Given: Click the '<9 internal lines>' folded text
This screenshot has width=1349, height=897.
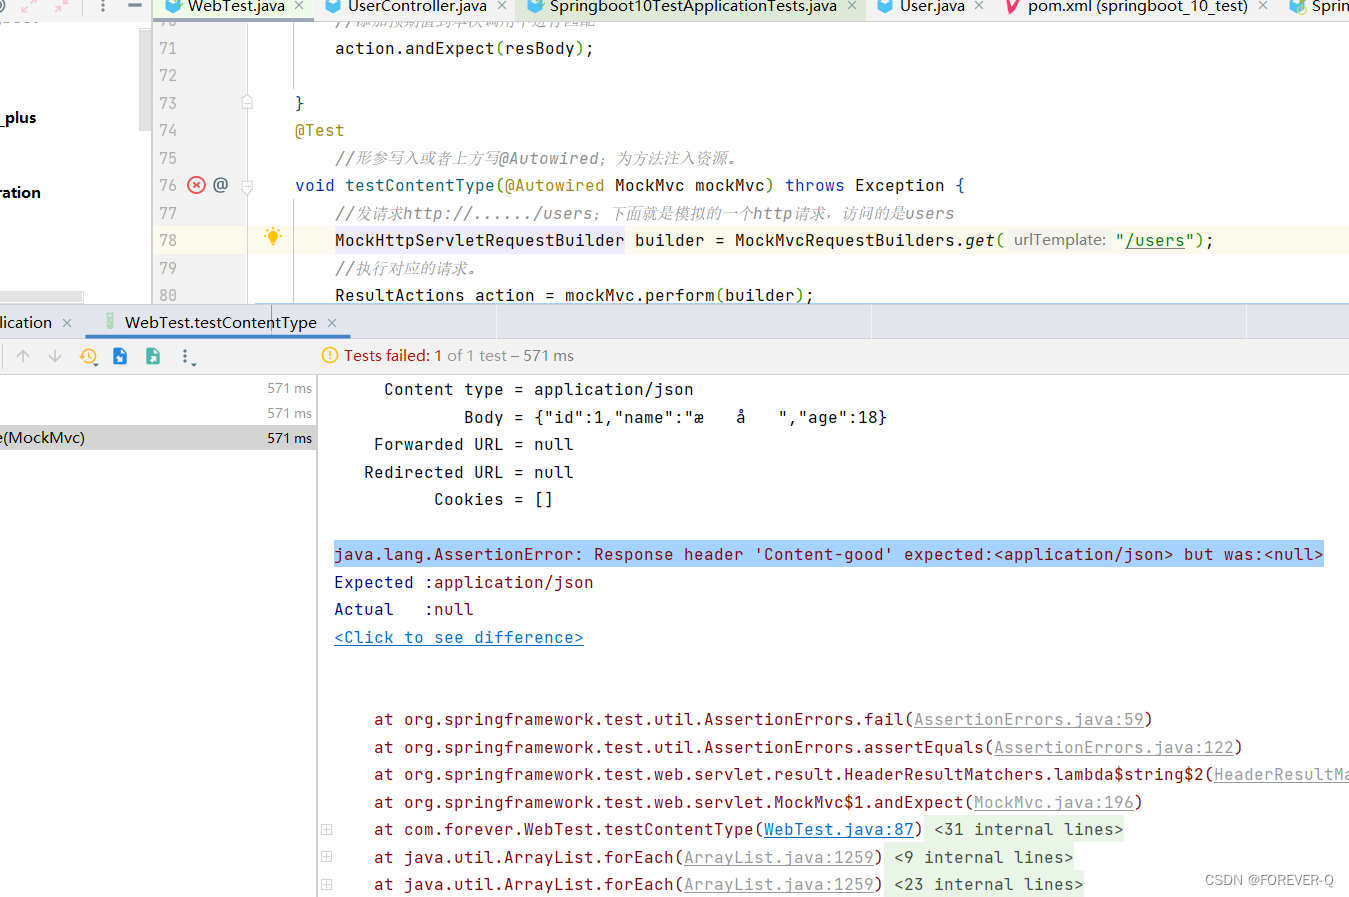Looking at the screenshot, I should click(x=983, y=858).
